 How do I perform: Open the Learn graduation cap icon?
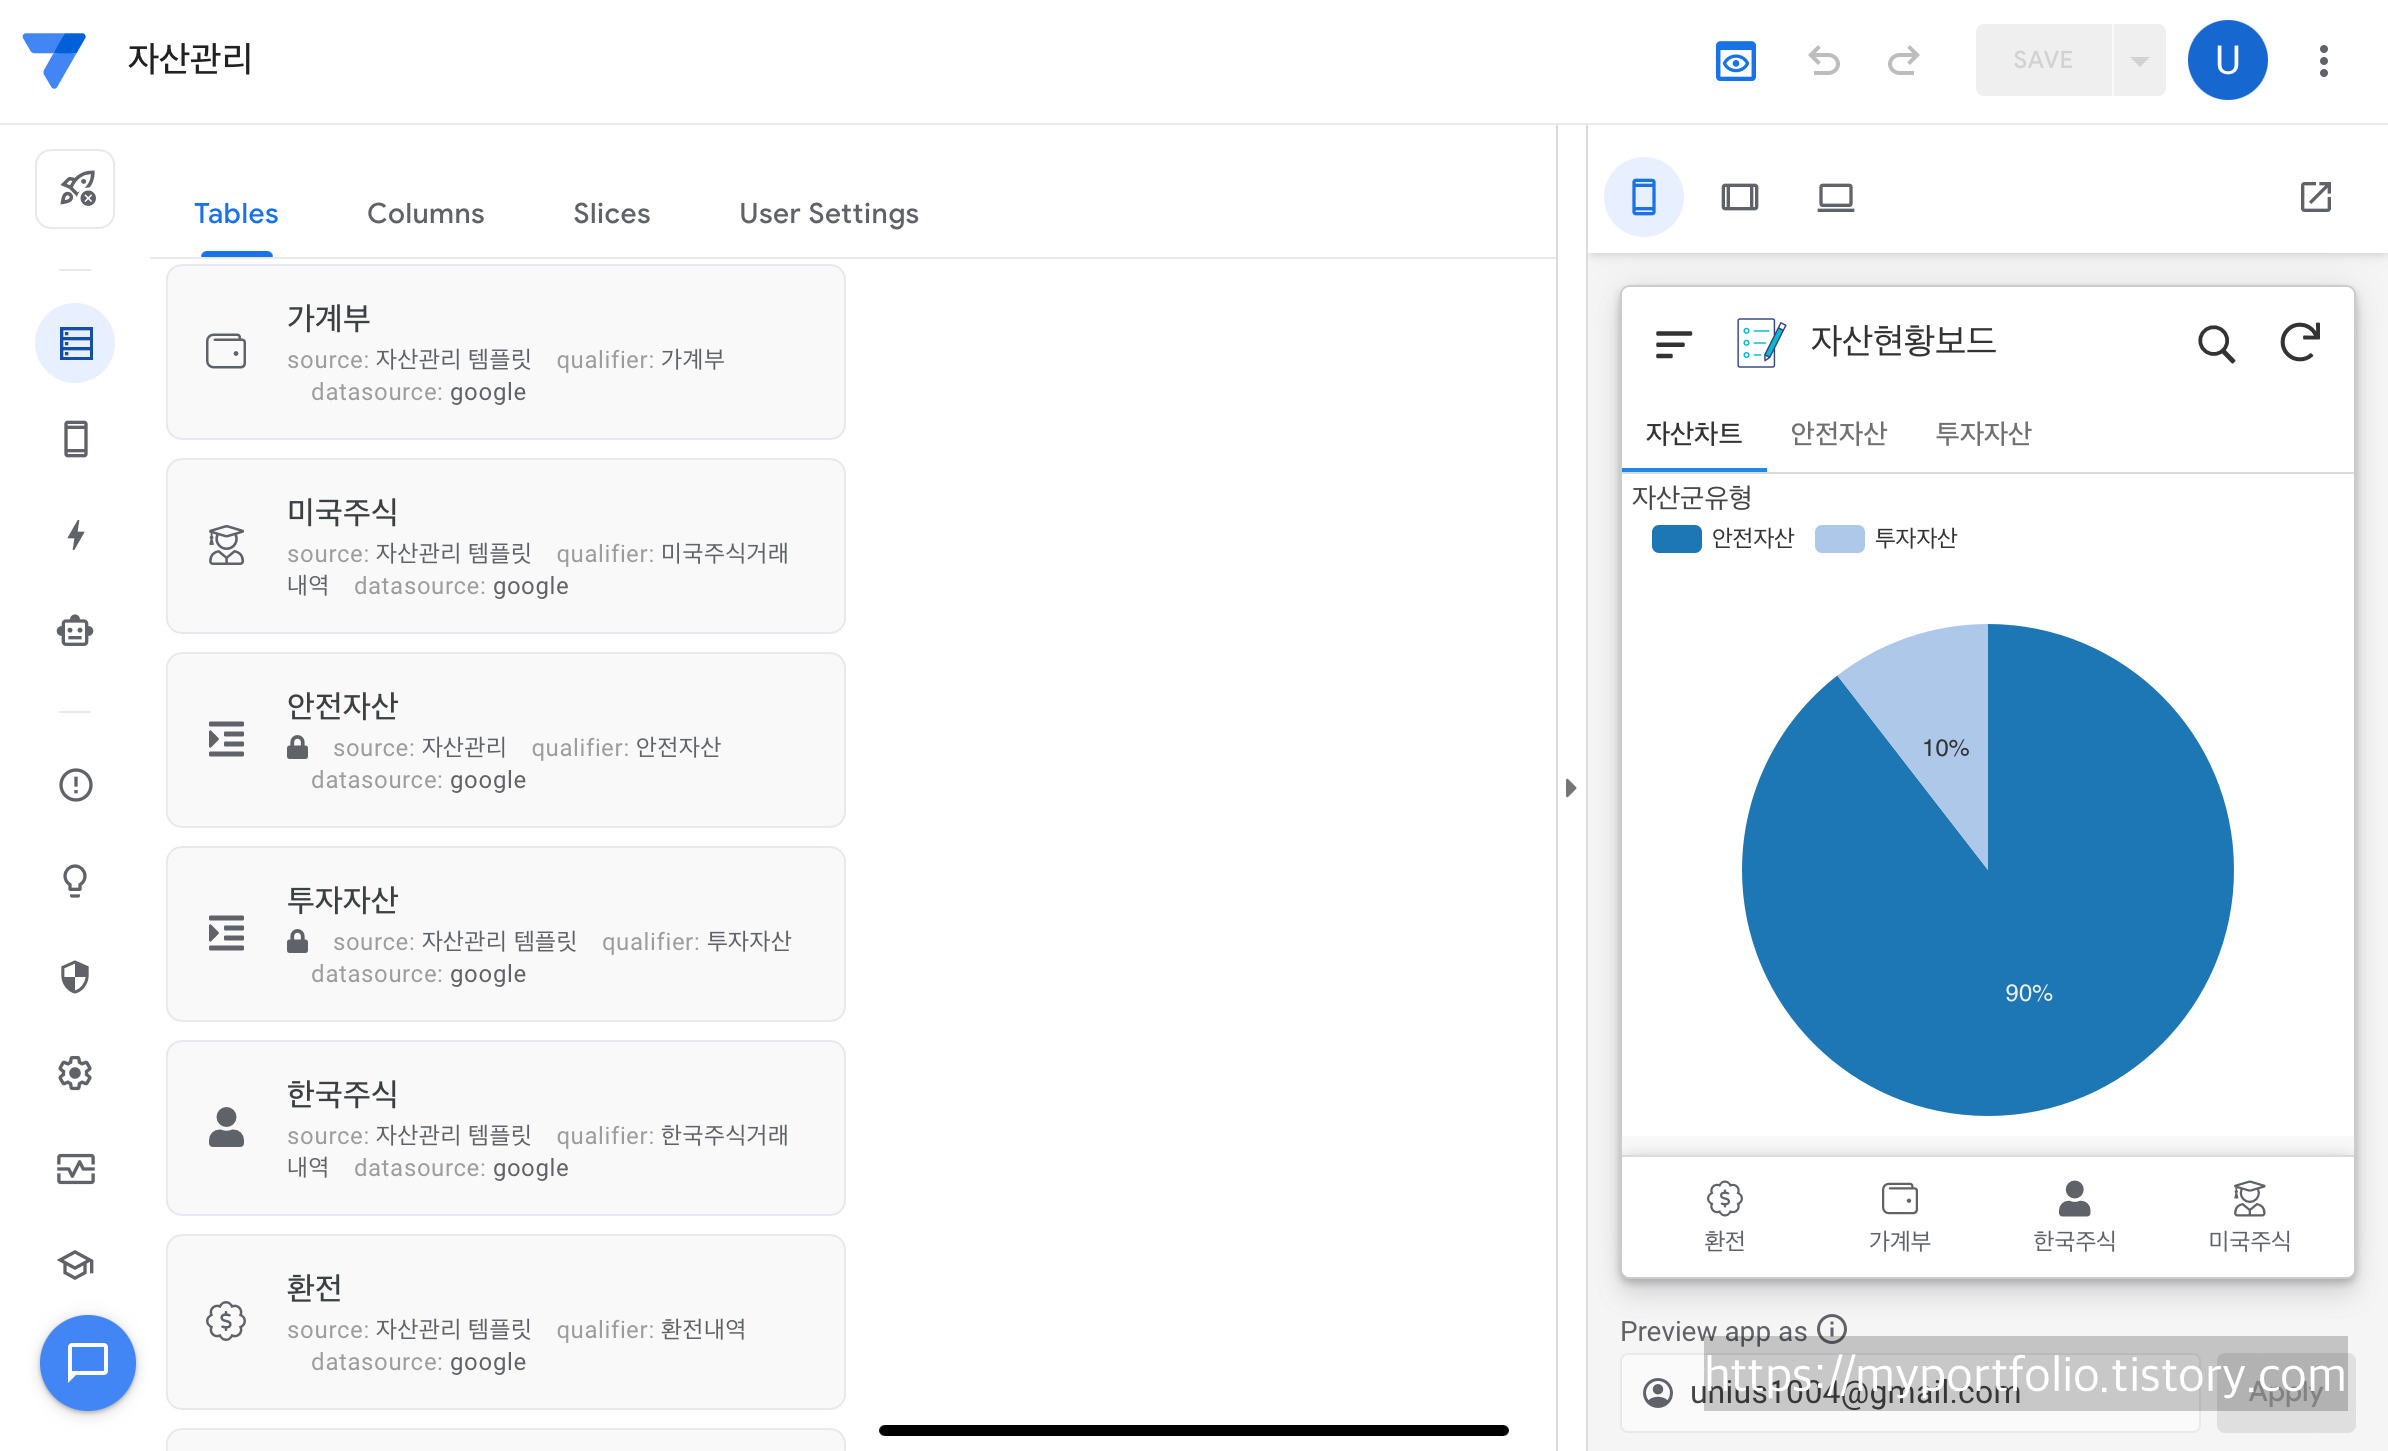tap(76, 1265)
